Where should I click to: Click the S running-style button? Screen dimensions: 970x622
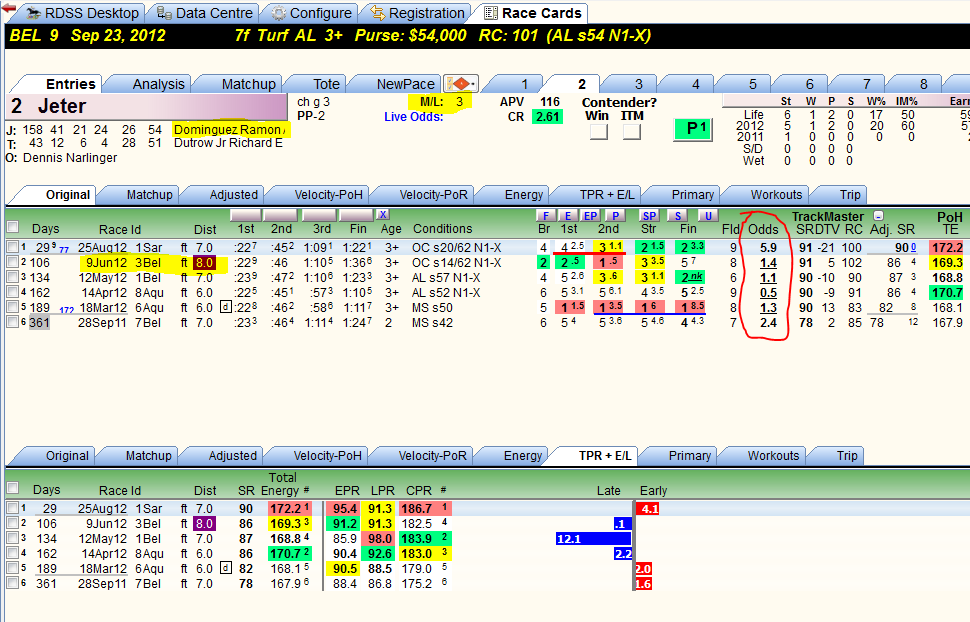[x=678, y=215]
